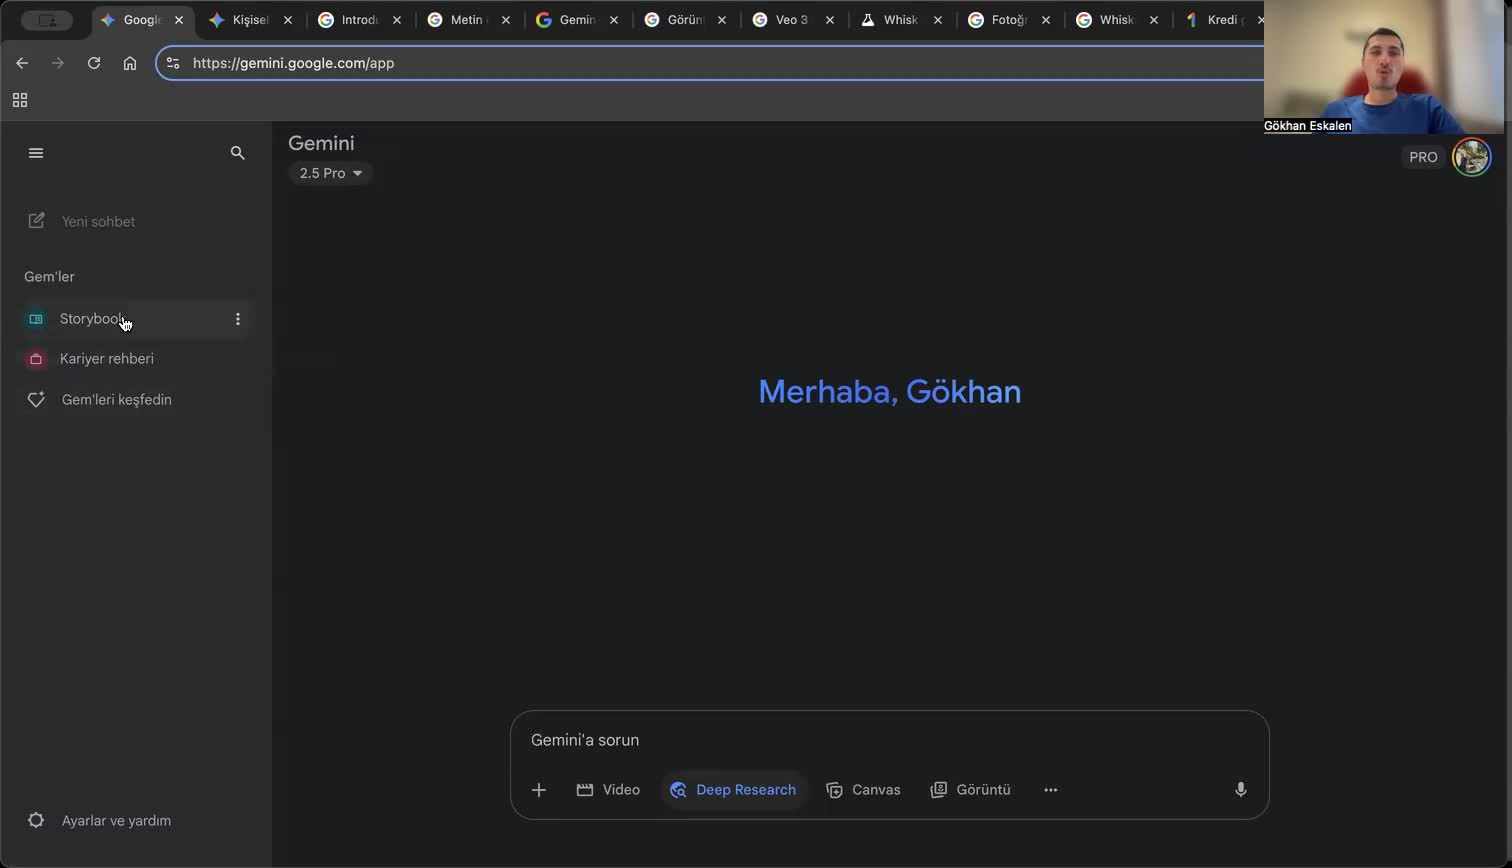Close the Fotoğr tab
The width and height of the screenshot is (1512, 868).
pyautogui.click(x=1046, y=20)
